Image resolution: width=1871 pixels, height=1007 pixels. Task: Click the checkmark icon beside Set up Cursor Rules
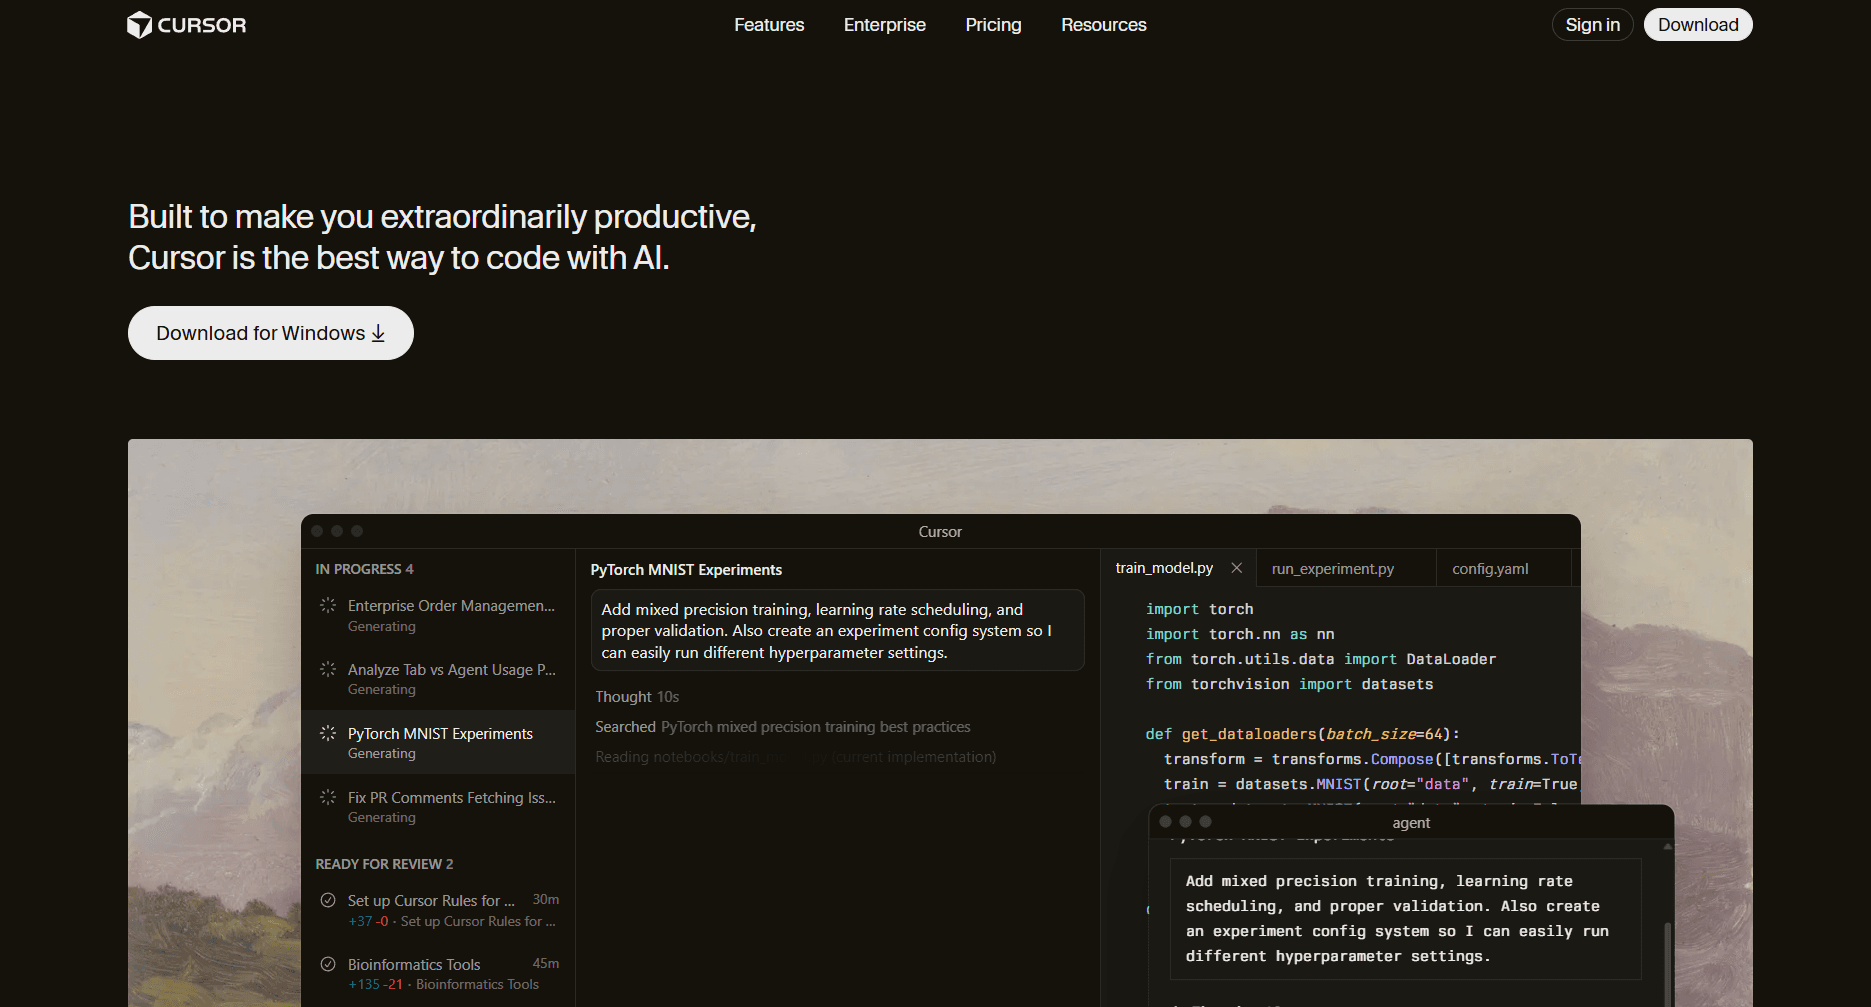click(x=327, y=900)
